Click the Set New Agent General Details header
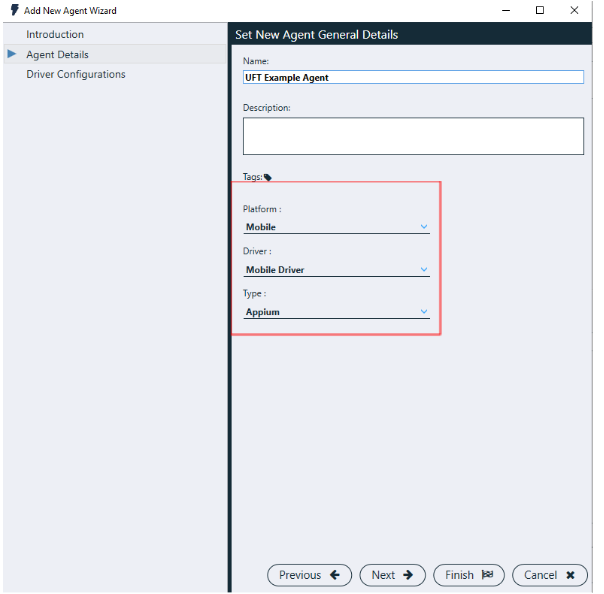Viewport: 604px width, 594px height. click(x=316, y=35)
